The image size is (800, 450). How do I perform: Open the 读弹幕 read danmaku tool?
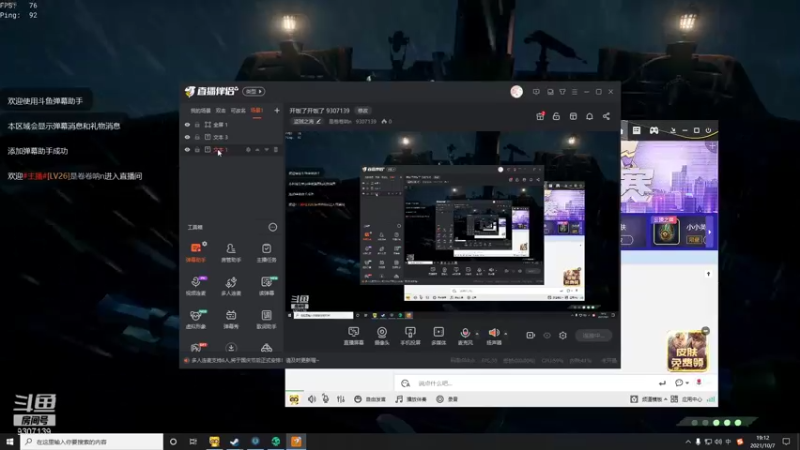[266, 286]
